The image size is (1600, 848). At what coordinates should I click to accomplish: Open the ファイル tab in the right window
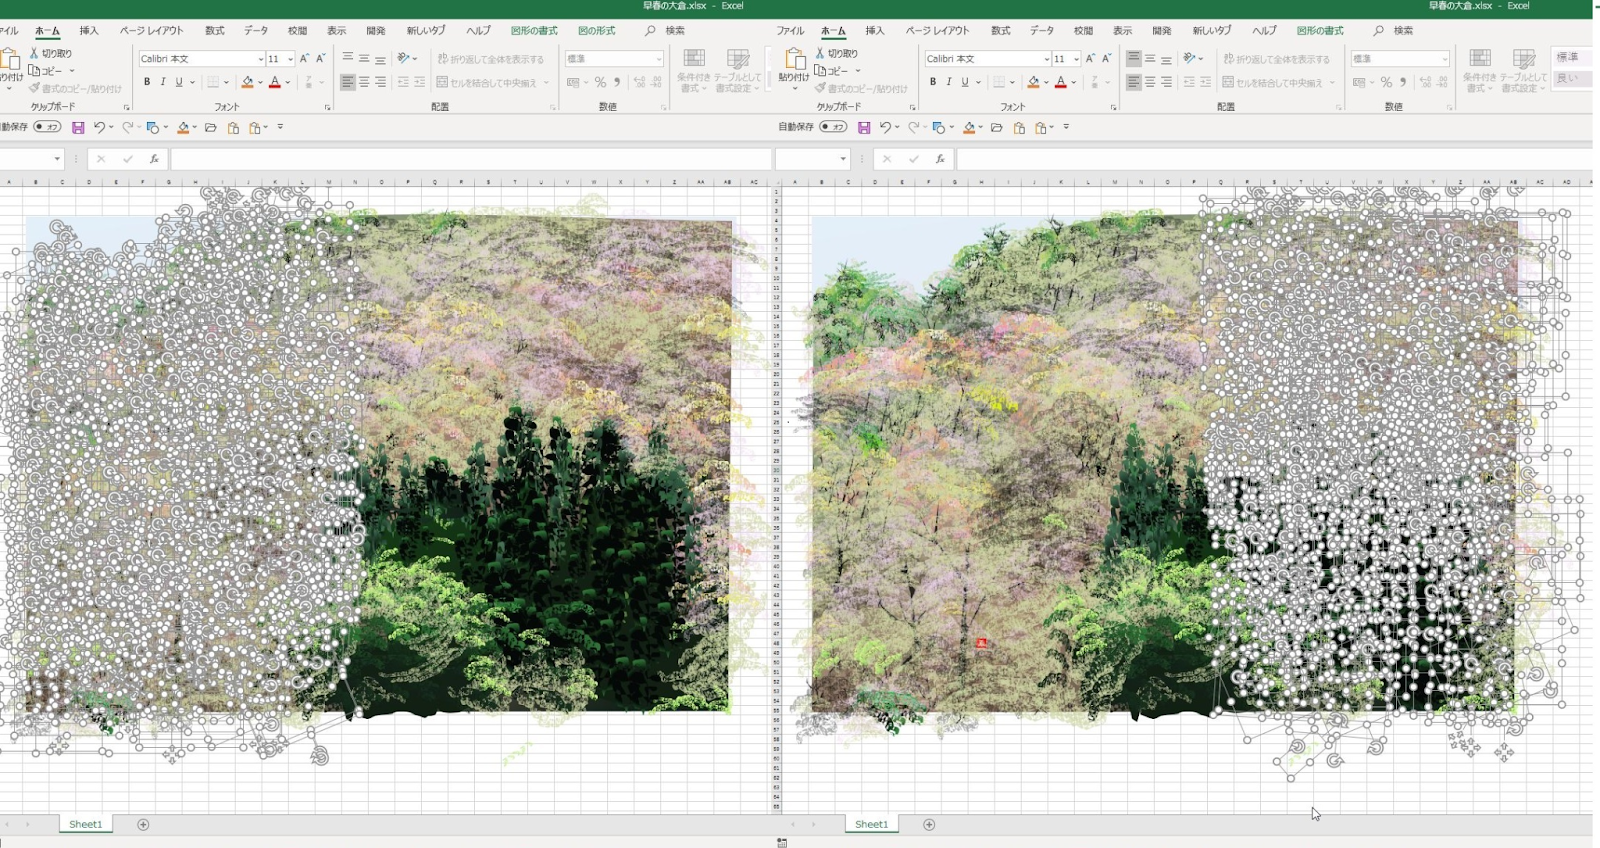pos(790,31)
